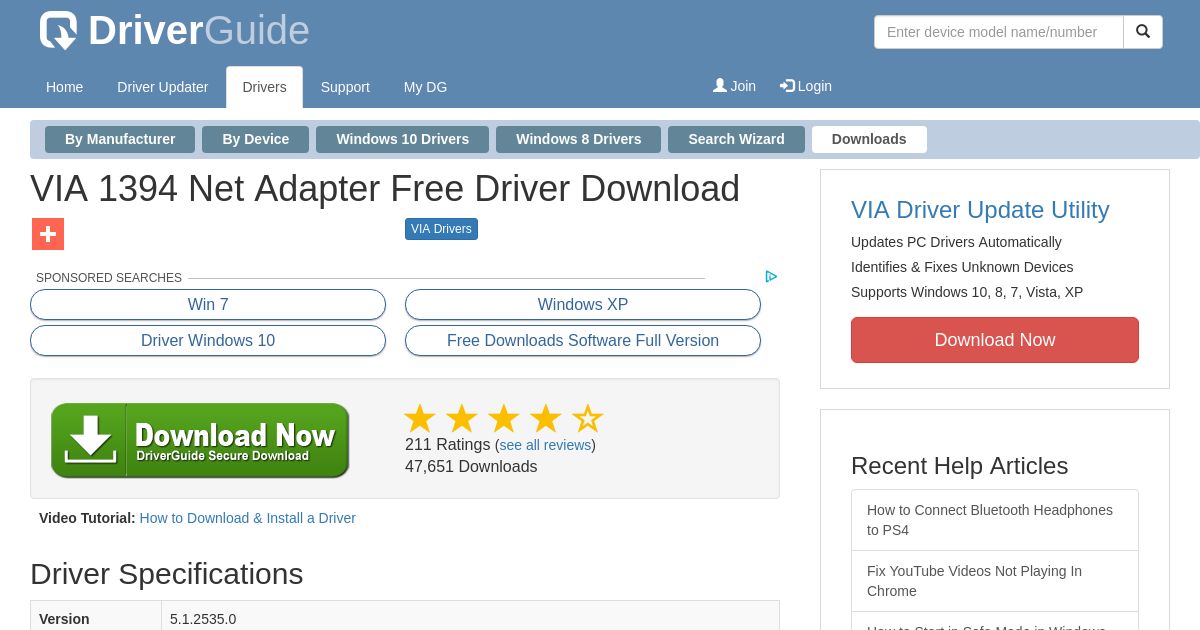This screenshot has height=630, width=1200.
Task: Open Bluetooth Headphones to PS4 article
Action: 995,520
